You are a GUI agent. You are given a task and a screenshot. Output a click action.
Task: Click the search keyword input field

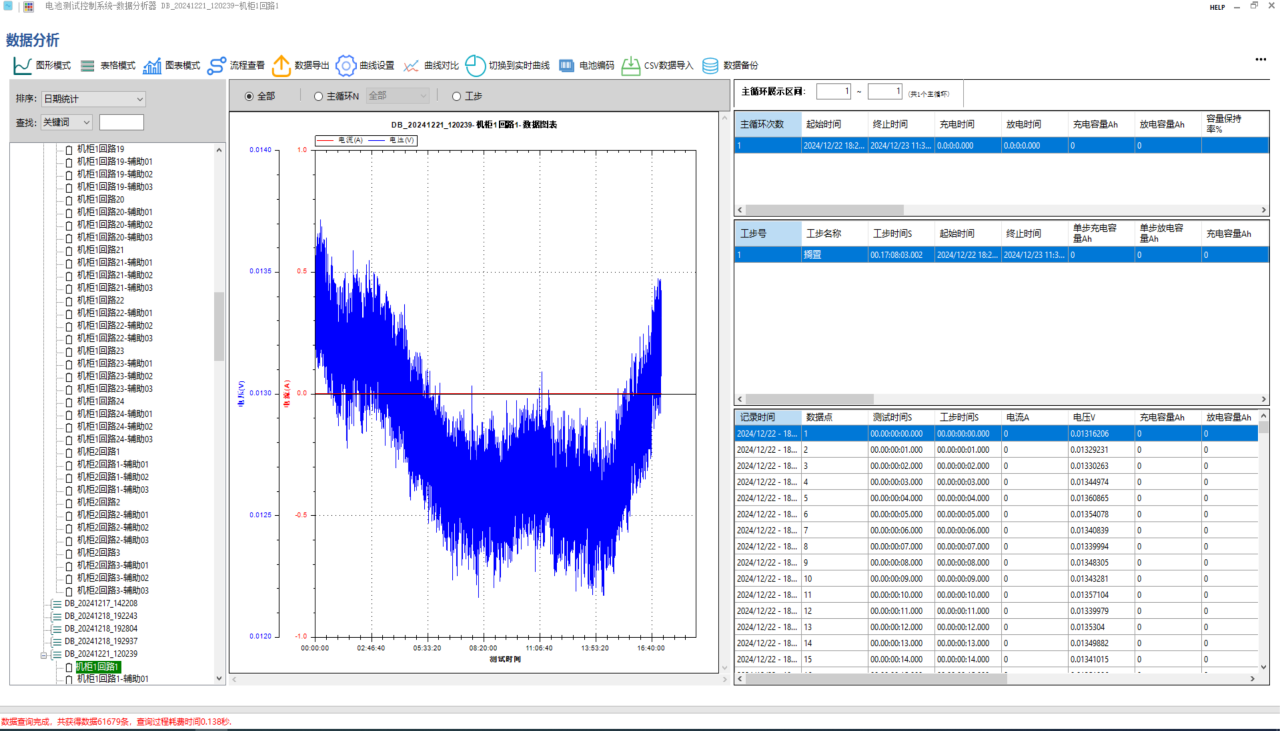coord(122,122)
